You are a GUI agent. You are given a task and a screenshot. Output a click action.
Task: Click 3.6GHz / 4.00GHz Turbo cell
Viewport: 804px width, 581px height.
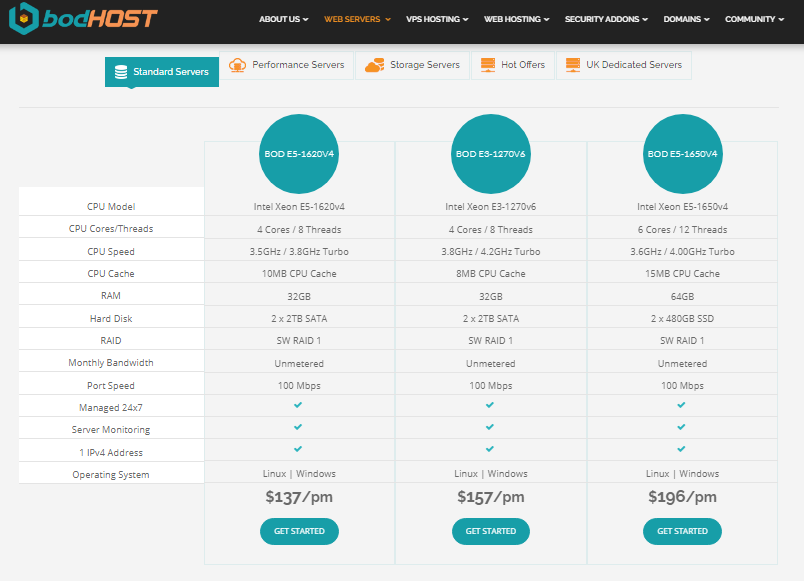tap(682, 252)
